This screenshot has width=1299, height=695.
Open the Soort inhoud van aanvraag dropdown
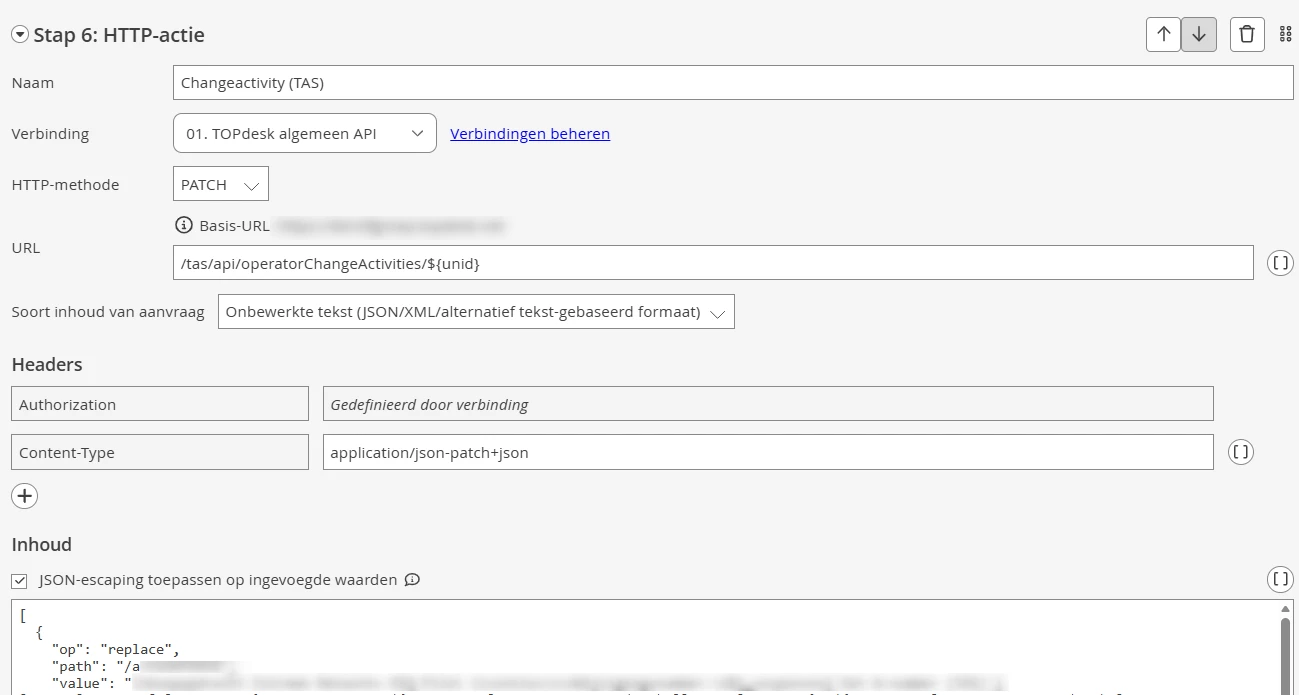(x=476, y=312)
